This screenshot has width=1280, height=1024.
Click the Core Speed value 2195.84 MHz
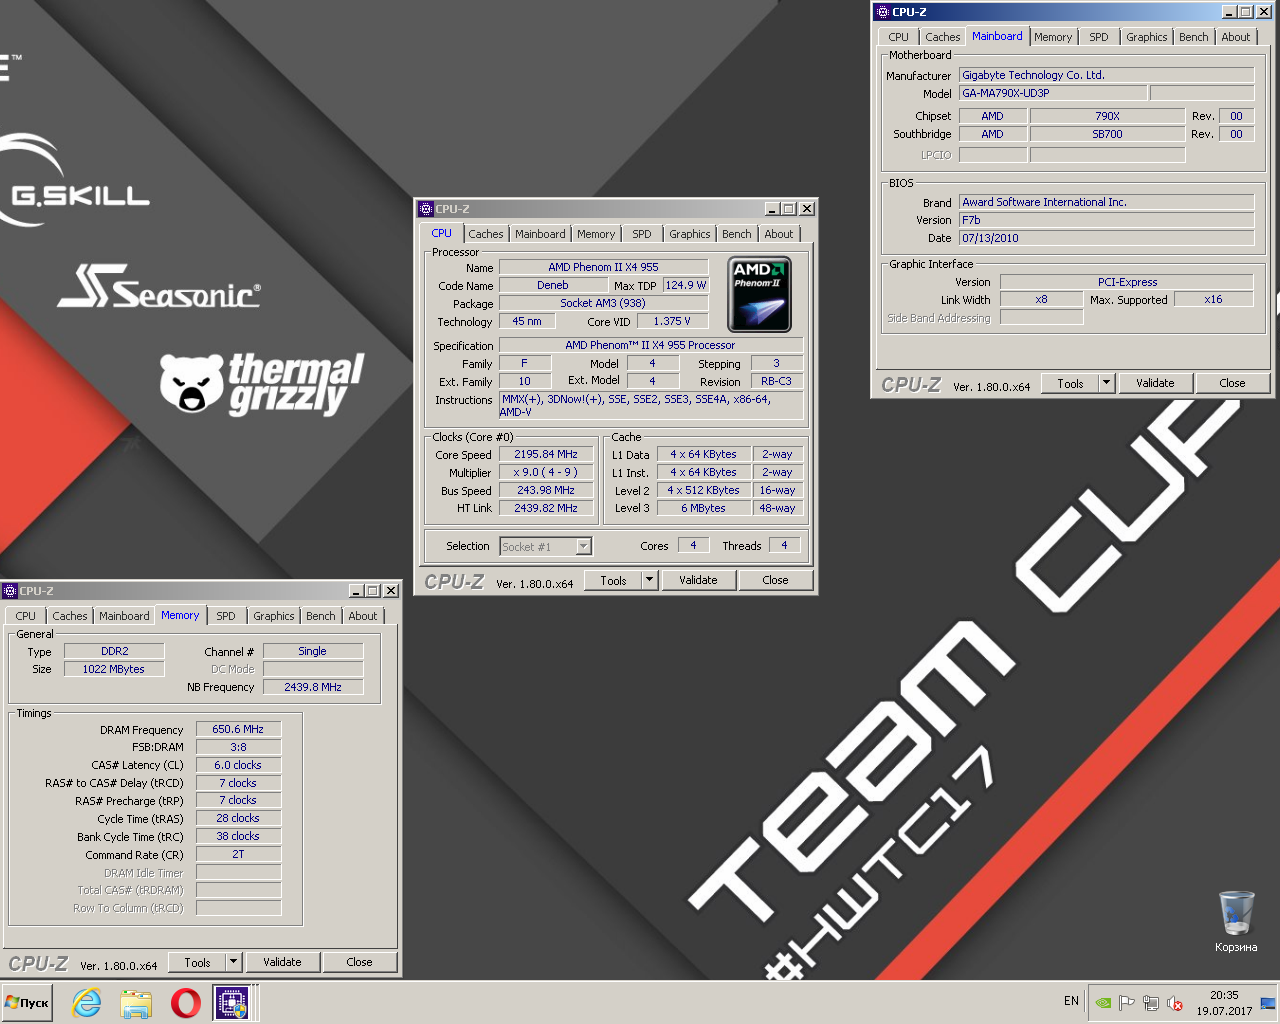click(x=546, y=454)
